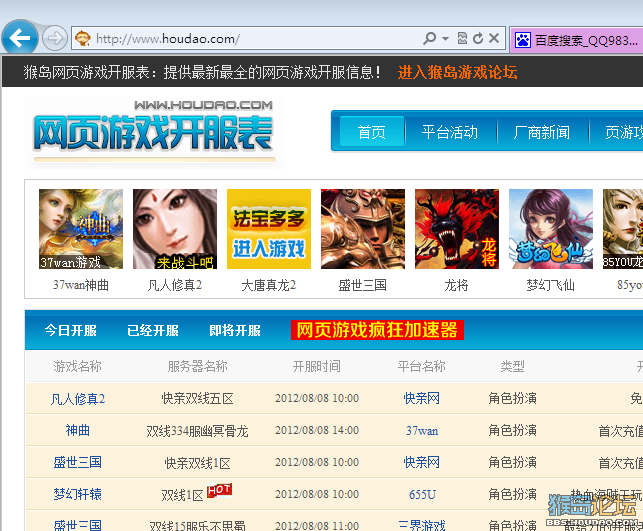
Task: Click the 2012/08/08 14:00 time cell
Action: click(x=317, y=430)
